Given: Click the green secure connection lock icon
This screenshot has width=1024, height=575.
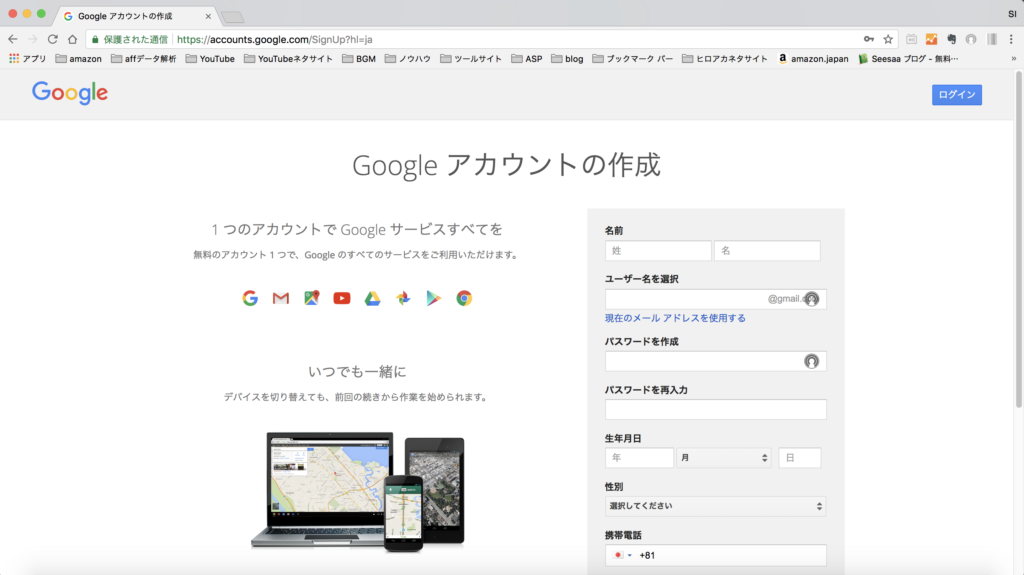Looking at the screenshot, I should tap(95, 39).
